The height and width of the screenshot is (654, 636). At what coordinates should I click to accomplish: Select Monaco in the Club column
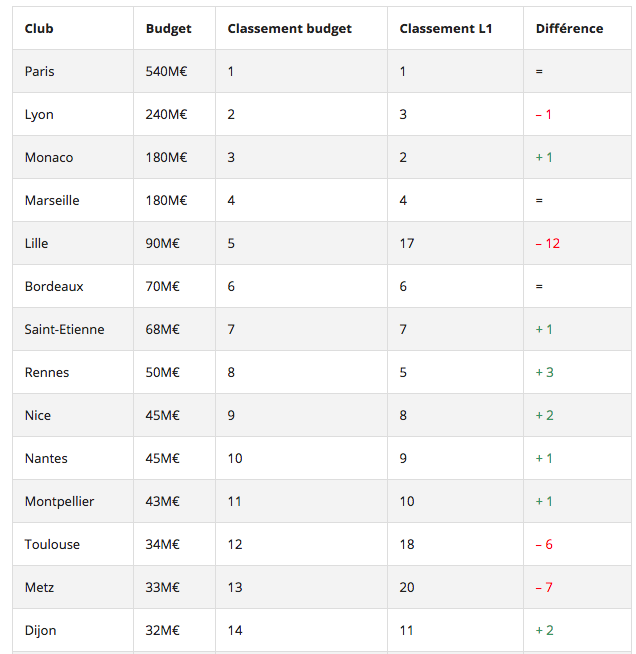click(49, 158)
